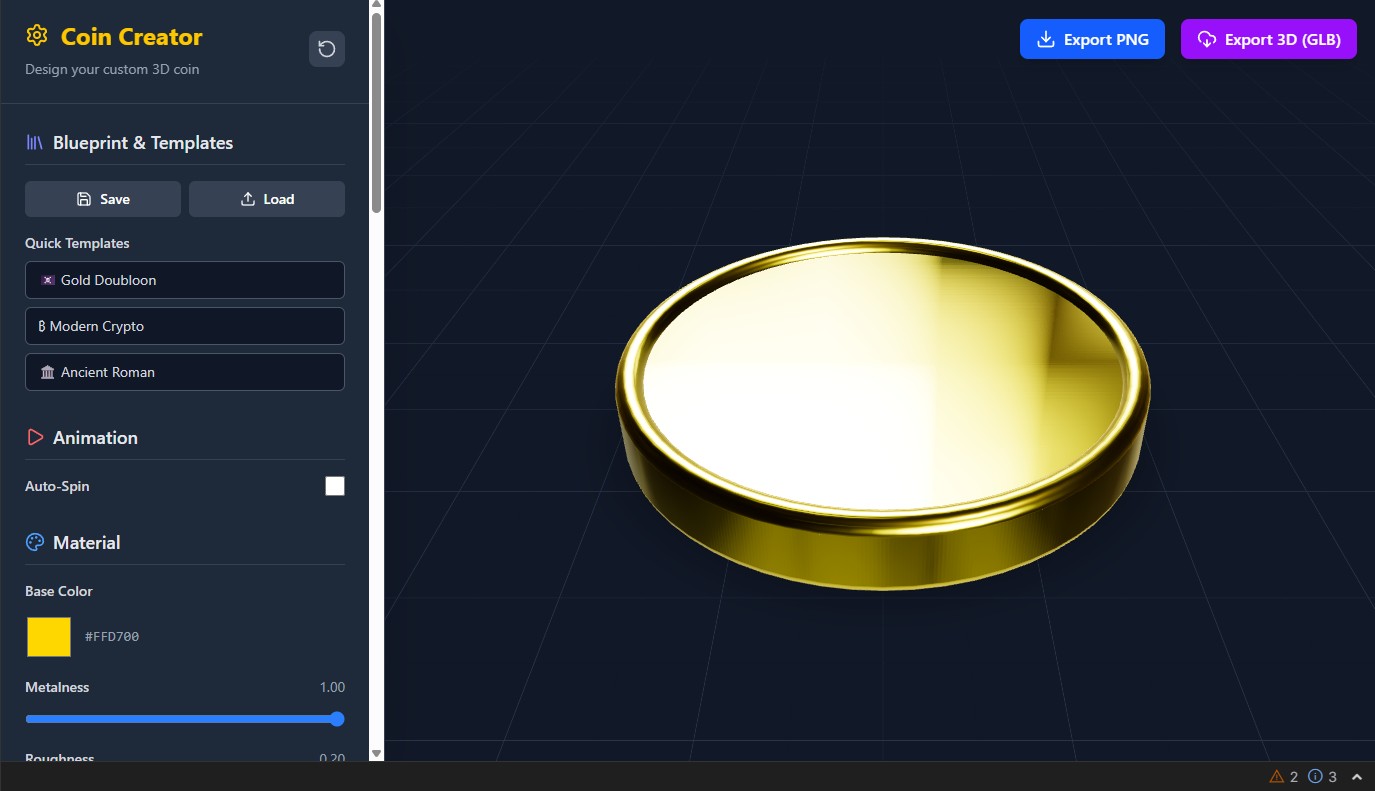The width and height of the screenshot is (1375, 791).
Task: Apply the Ancient Roman template
Action: (185, 372)
